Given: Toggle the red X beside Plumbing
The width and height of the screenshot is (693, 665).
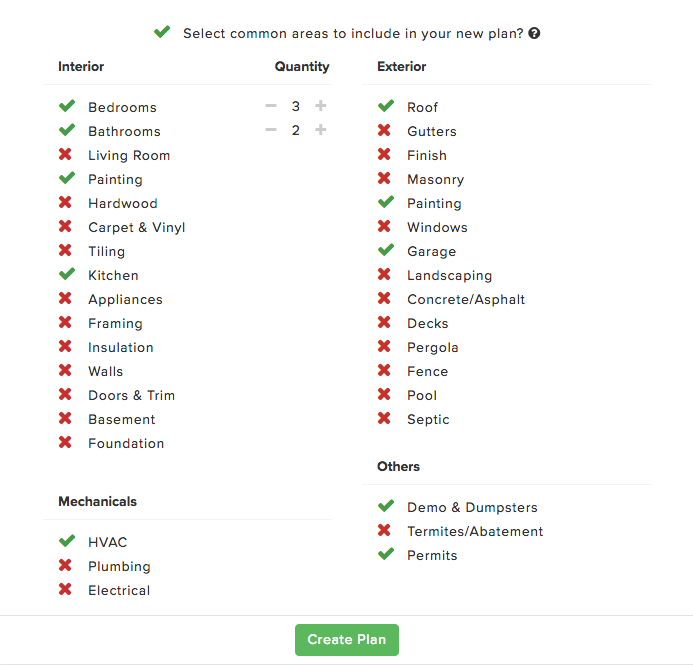Looking at the screenshot, I should coord(65,565).
